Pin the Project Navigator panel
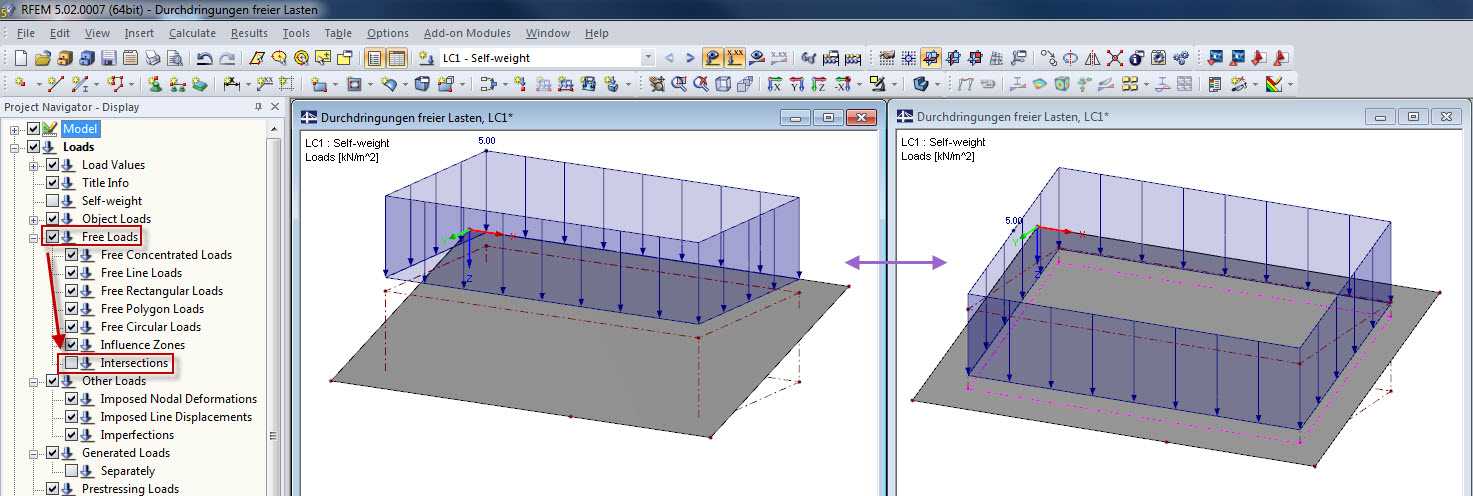 point(258,107)
